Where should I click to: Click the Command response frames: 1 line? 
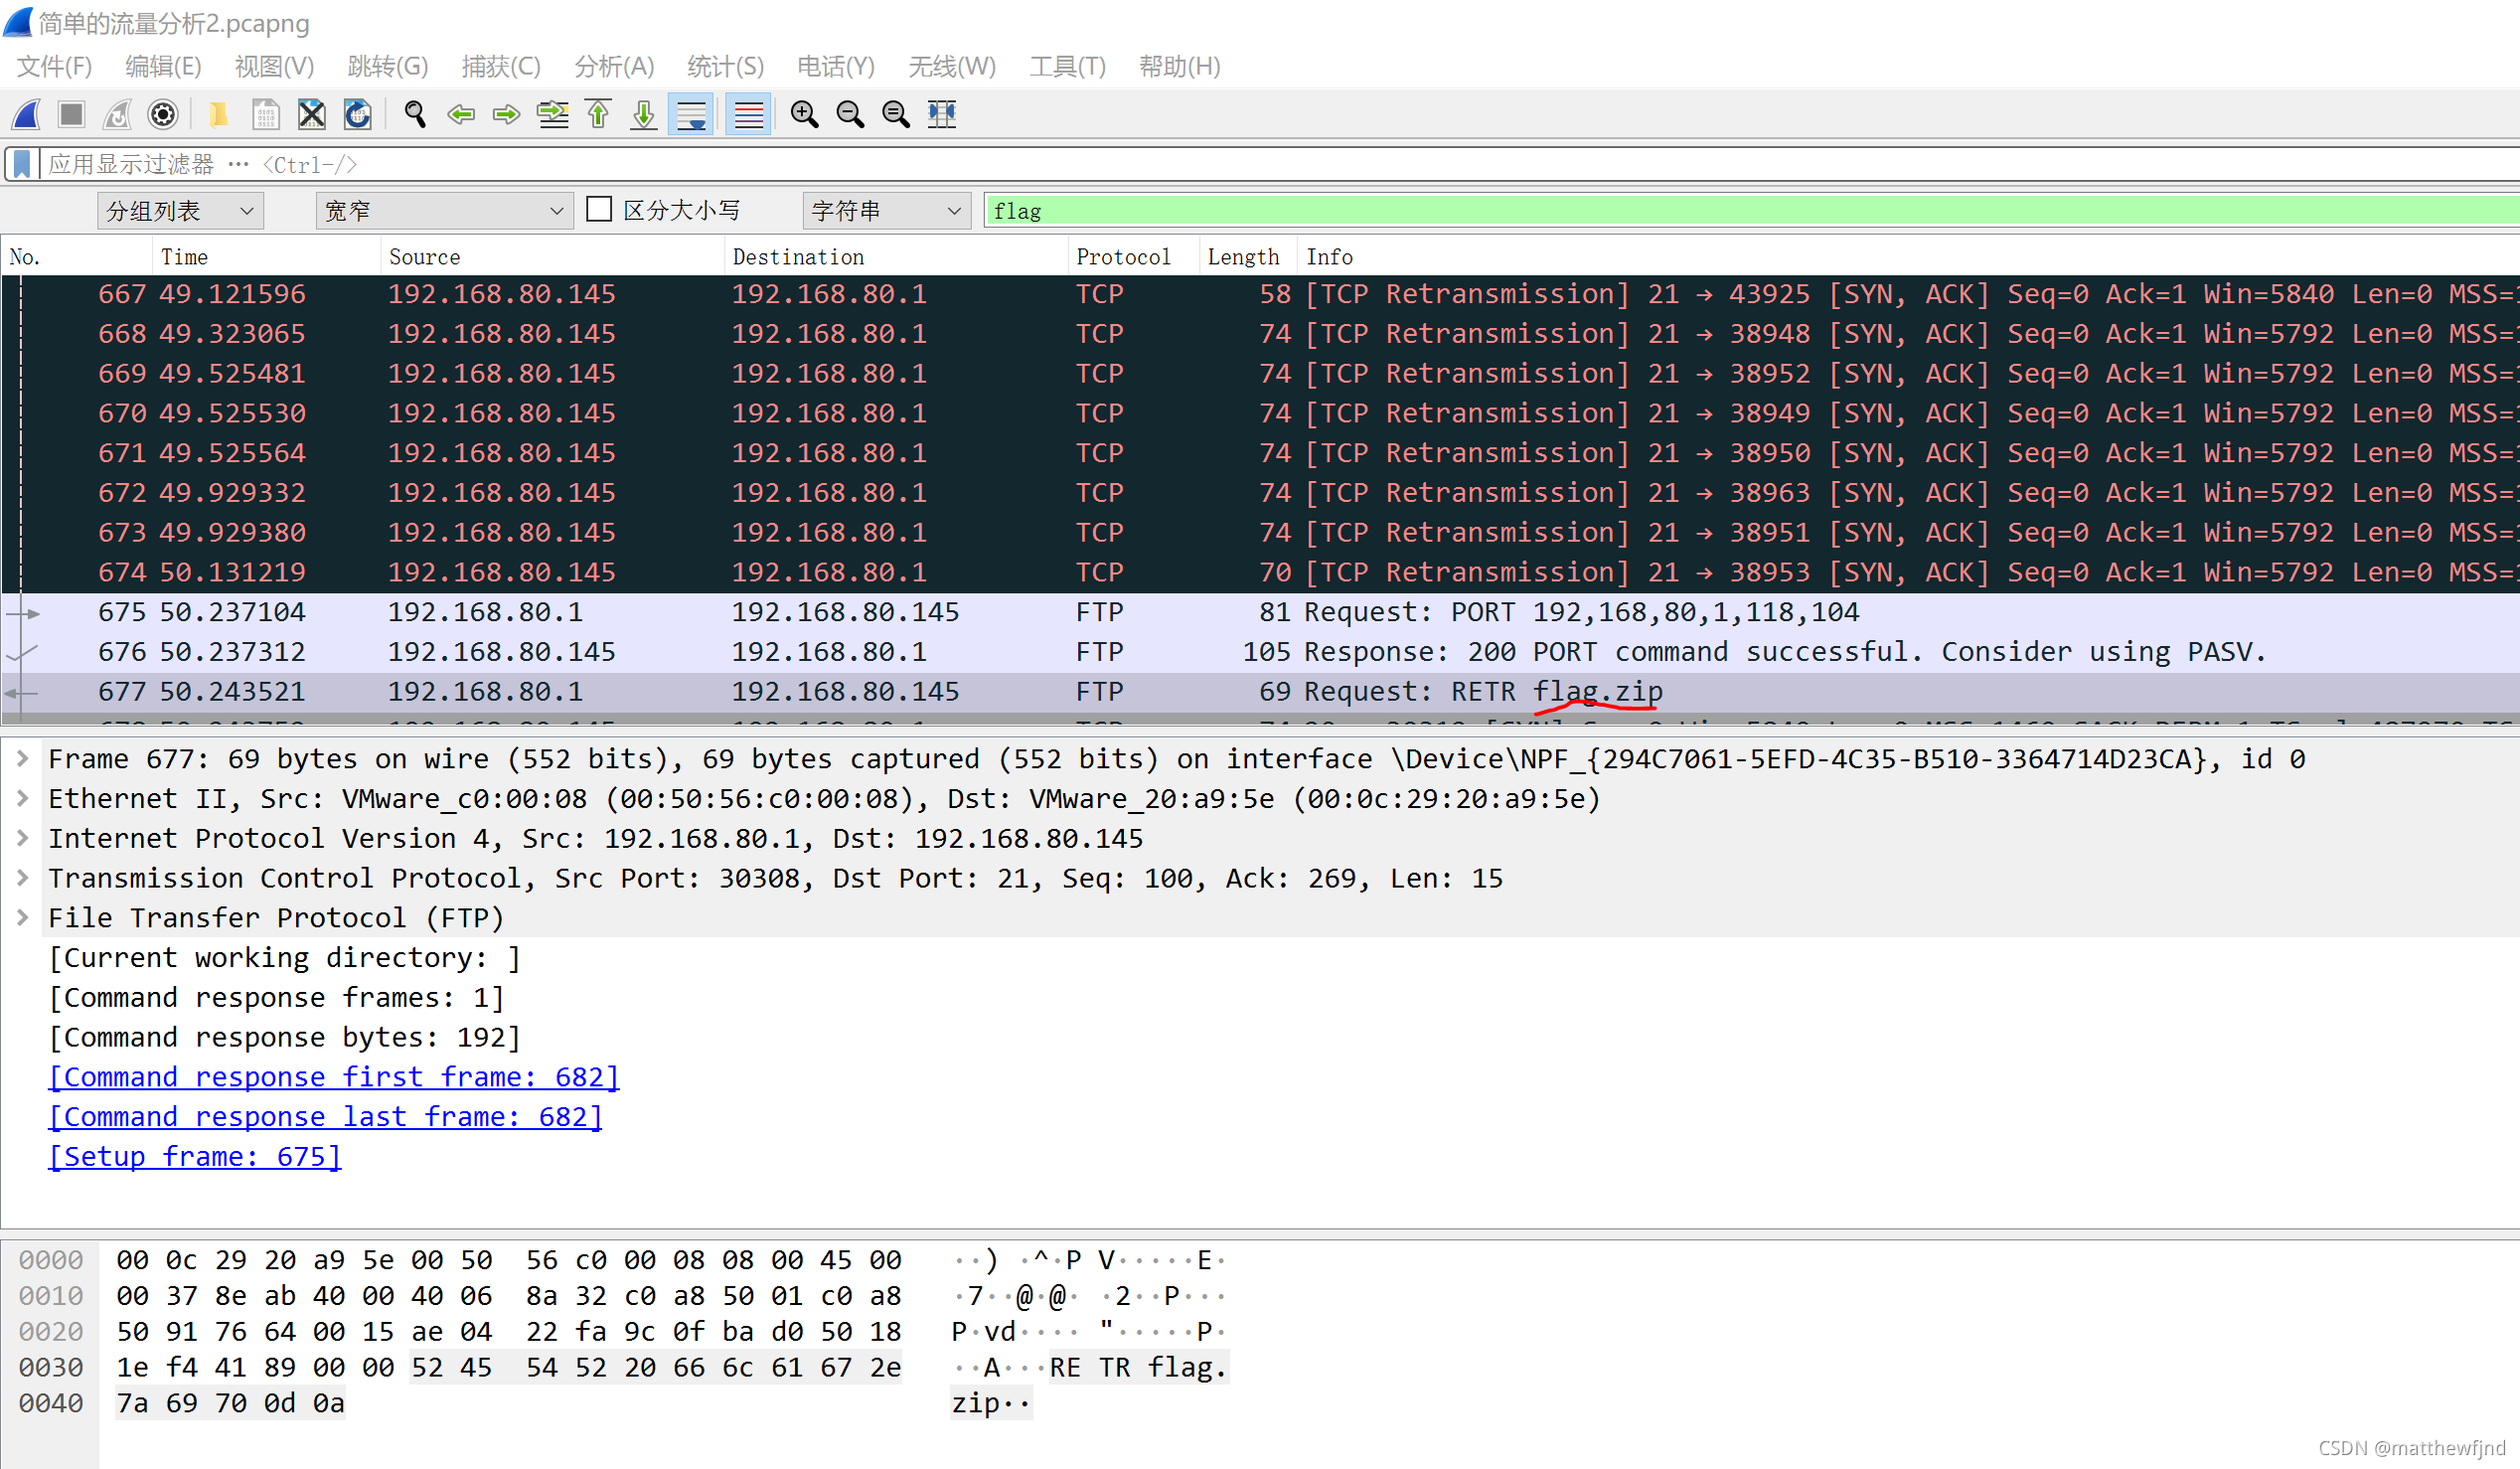click(277, 997)
